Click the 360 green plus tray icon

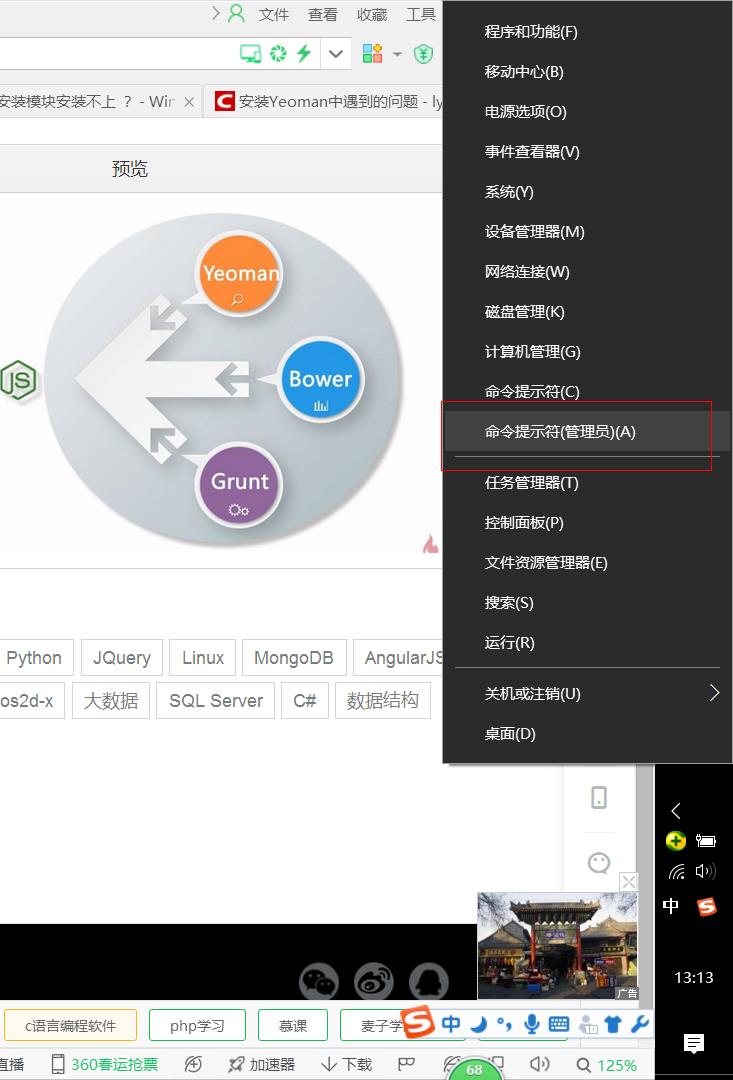[676, 840]
